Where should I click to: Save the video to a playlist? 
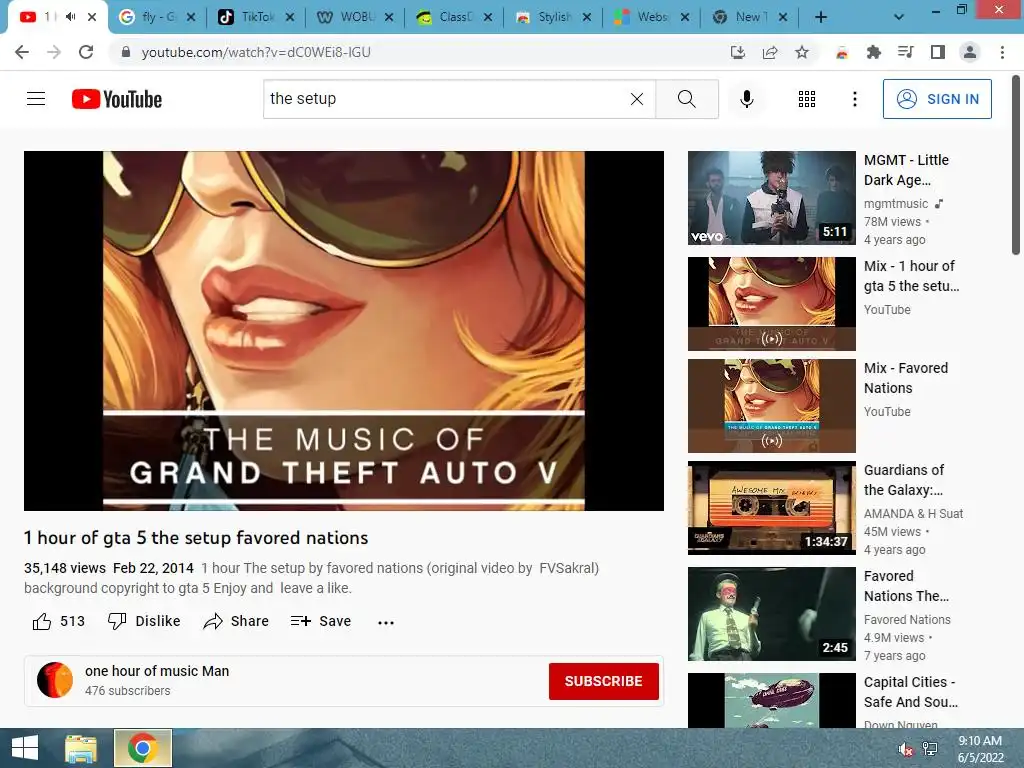pos(321,621)
